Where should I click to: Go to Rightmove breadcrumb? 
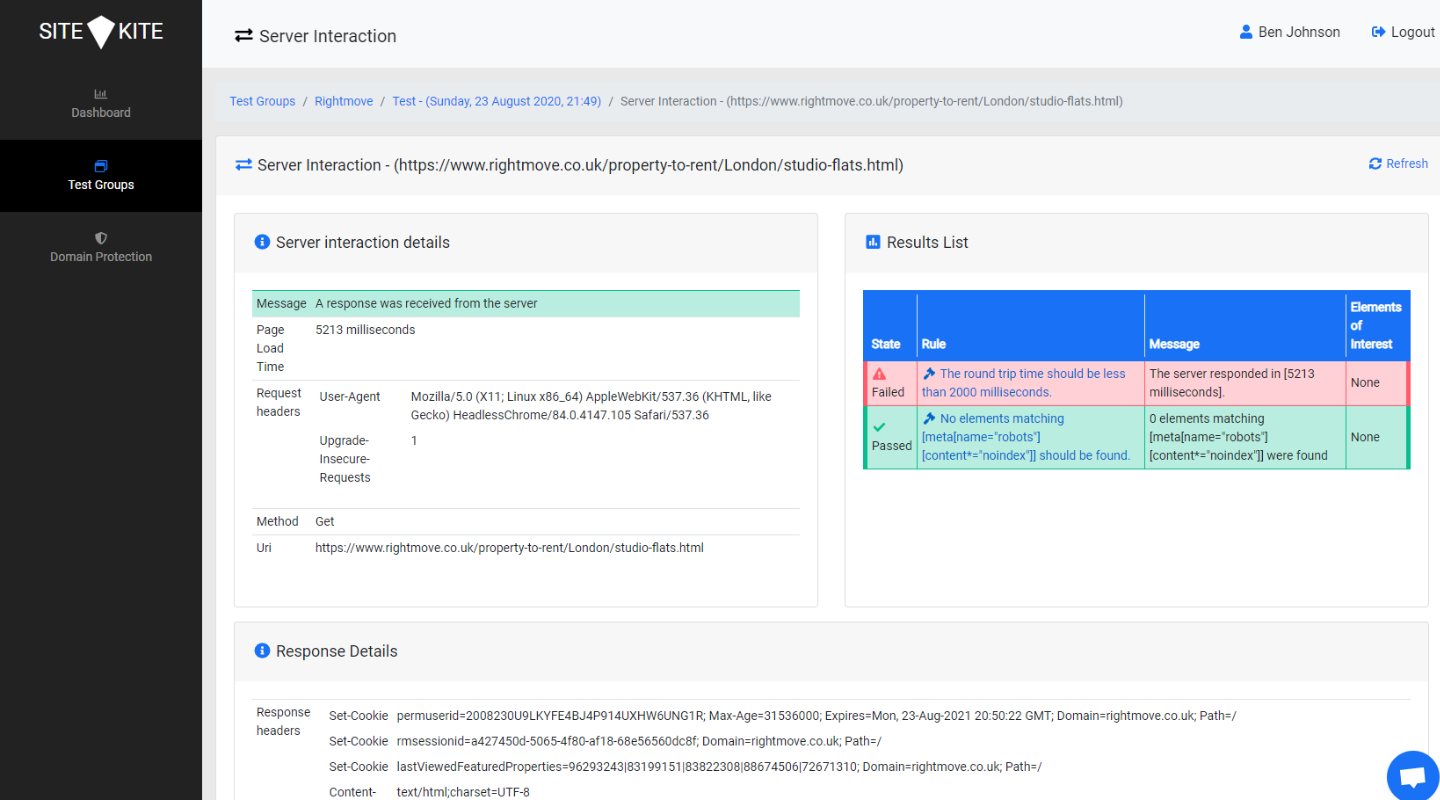tap(344, 101)
